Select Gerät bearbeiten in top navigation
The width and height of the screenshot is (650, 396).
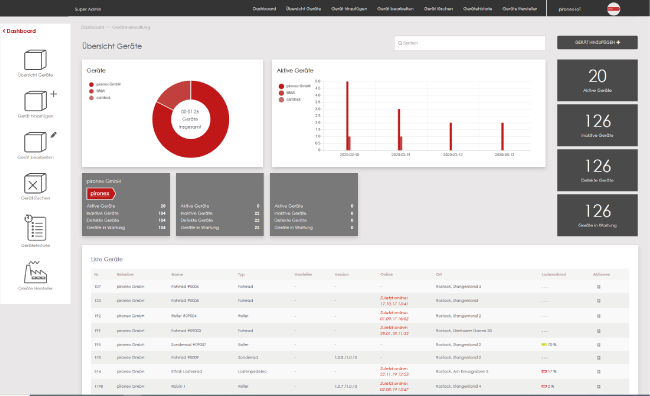coord(395,9)
